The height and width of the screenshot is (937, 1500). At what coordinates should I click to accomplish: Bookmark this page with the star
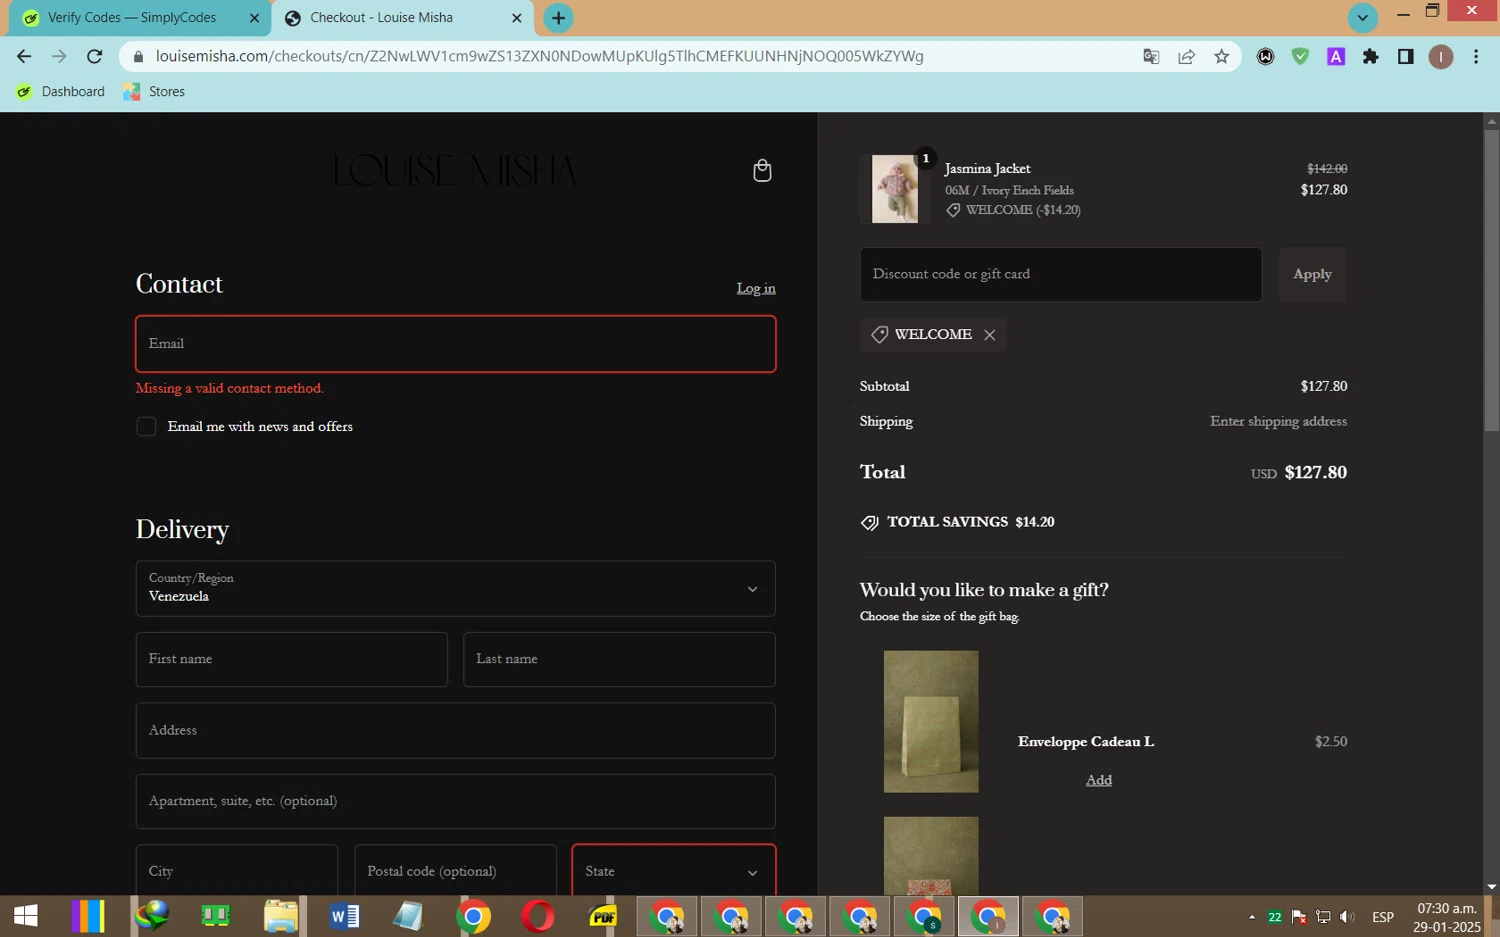tap(1221, 57)
